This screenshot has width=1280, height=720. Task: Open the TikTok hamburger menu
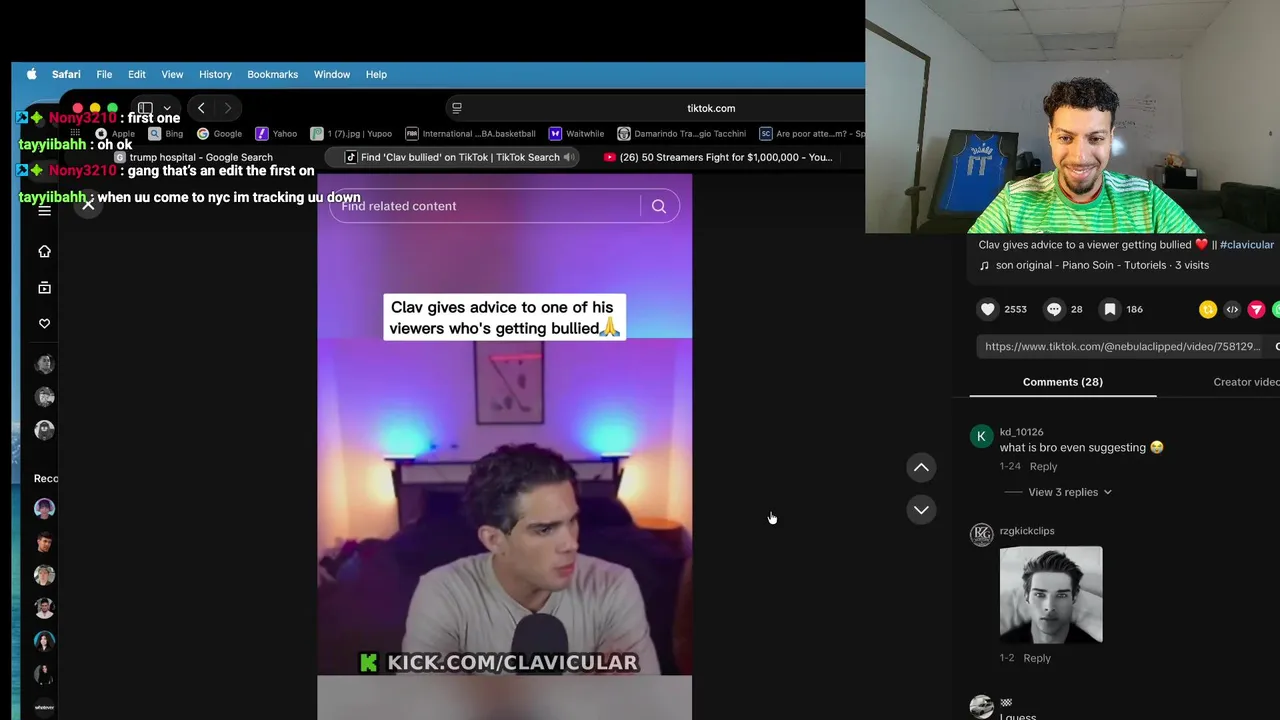point(44,211)
